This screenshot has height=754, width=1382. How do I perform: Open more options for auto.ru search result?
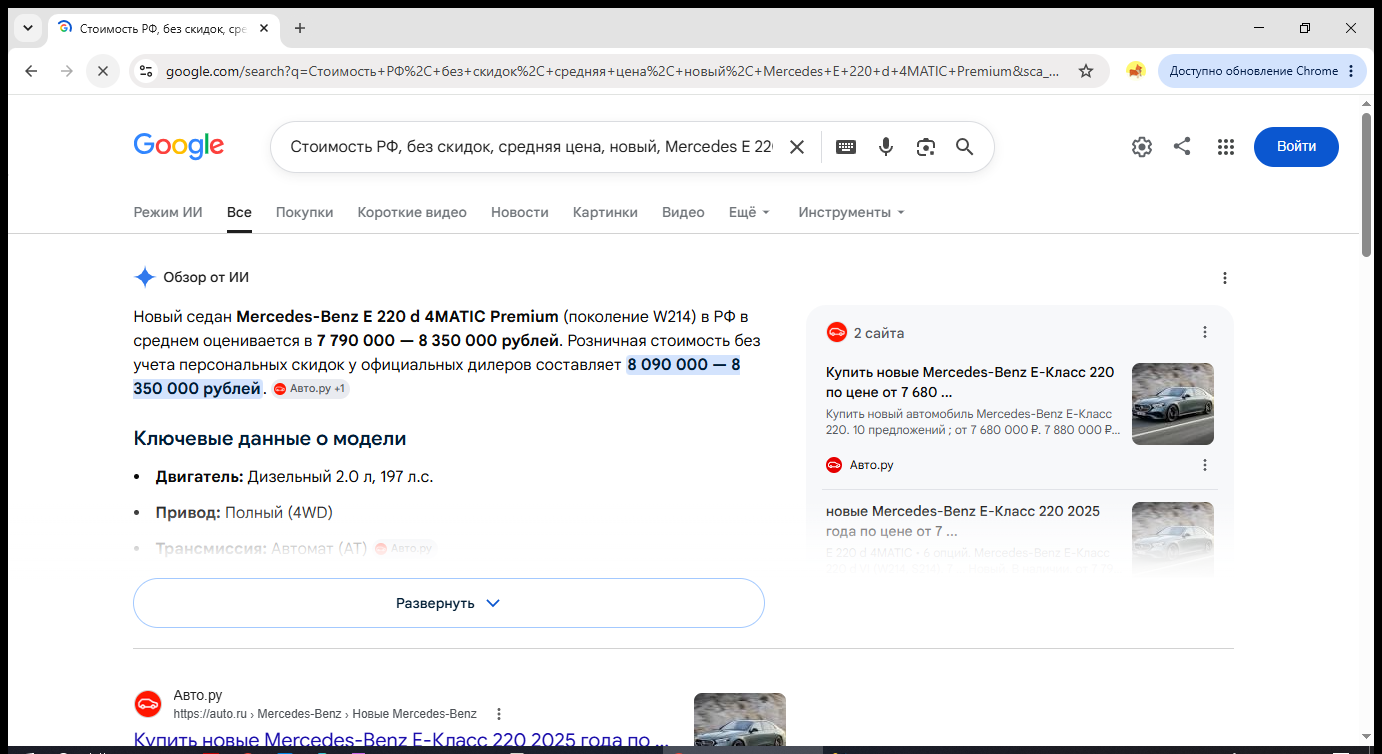pyautogui.click(x=499, y=714)
